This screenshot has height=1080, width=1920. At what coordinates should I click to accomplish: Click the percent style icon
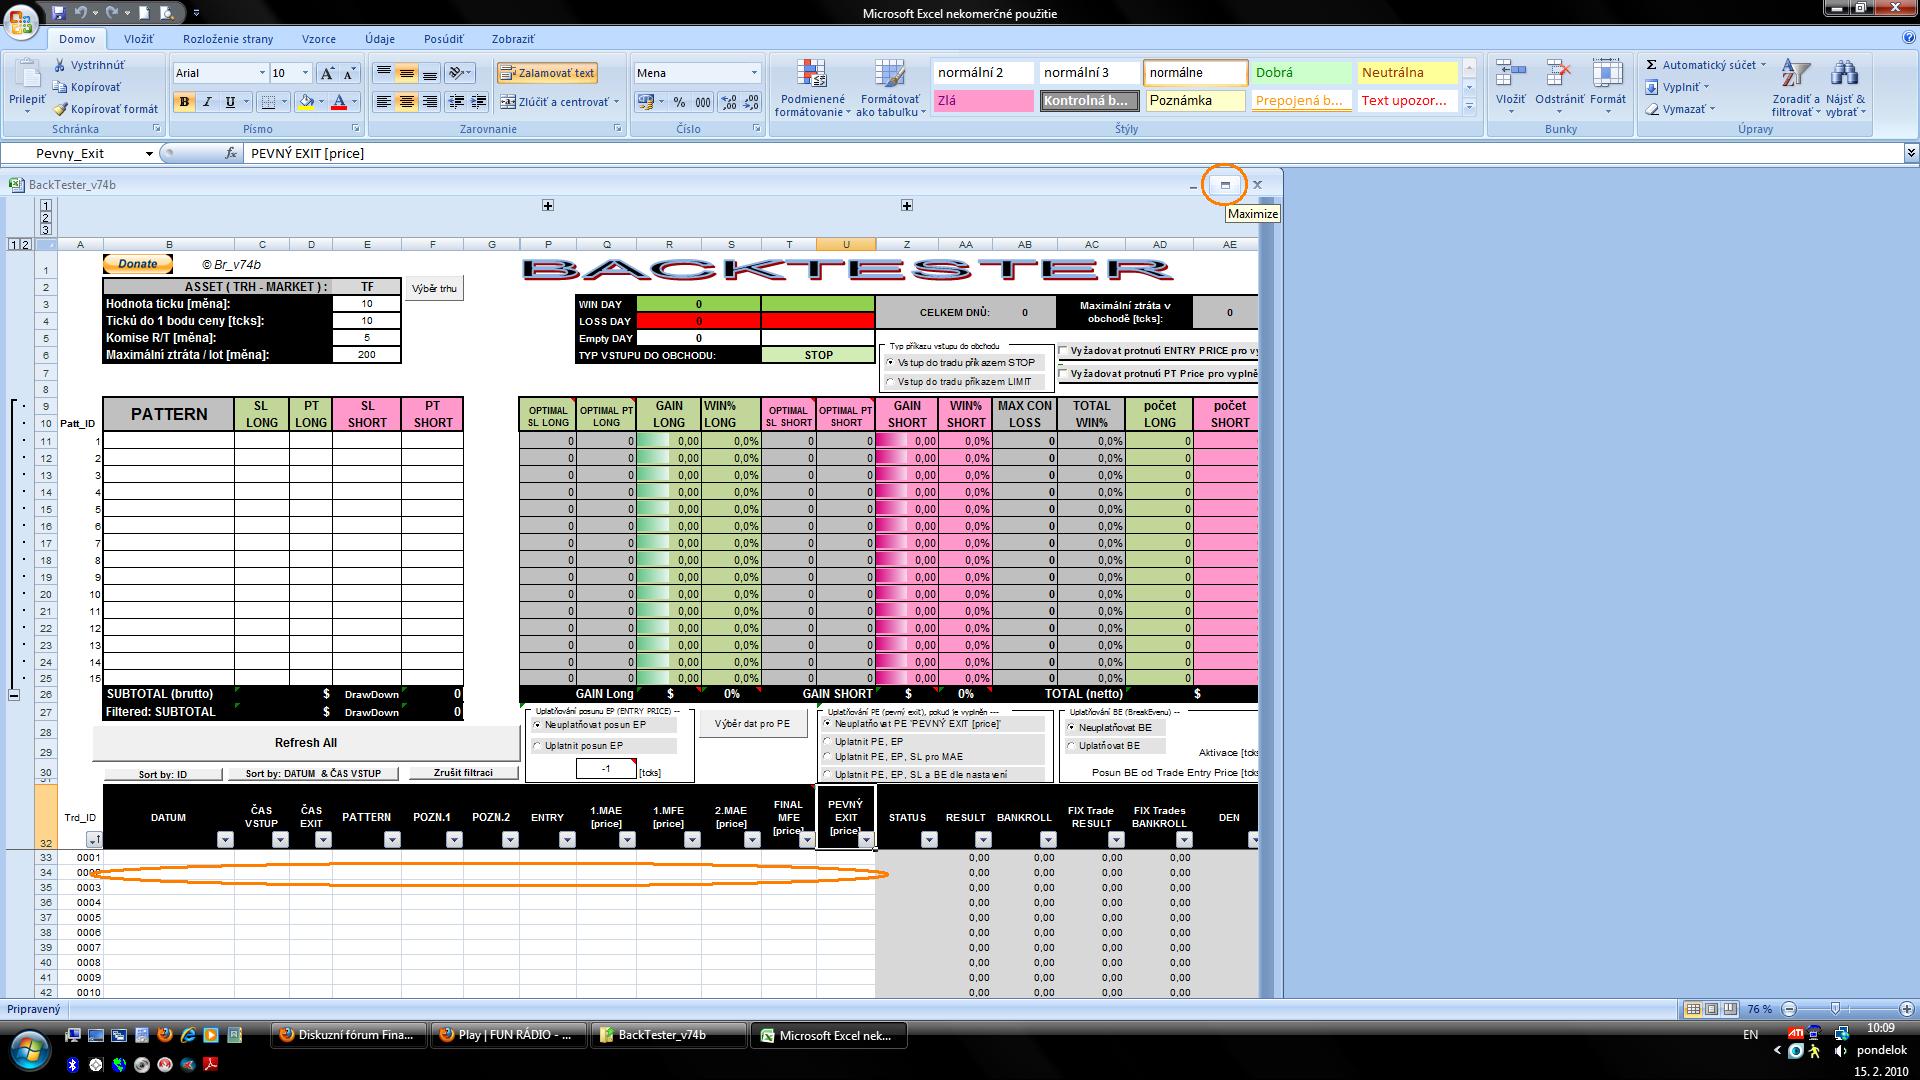(680, 102)
